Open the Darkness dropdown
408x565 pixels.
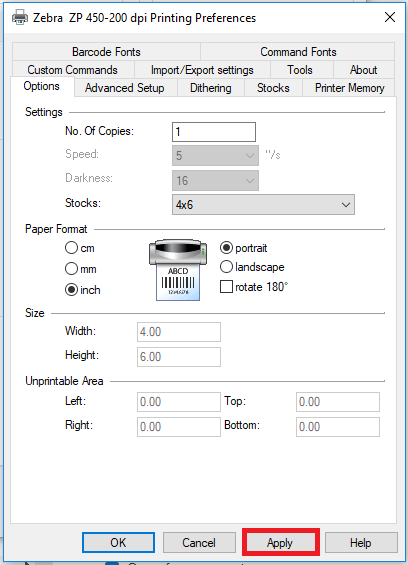point(215,180)
